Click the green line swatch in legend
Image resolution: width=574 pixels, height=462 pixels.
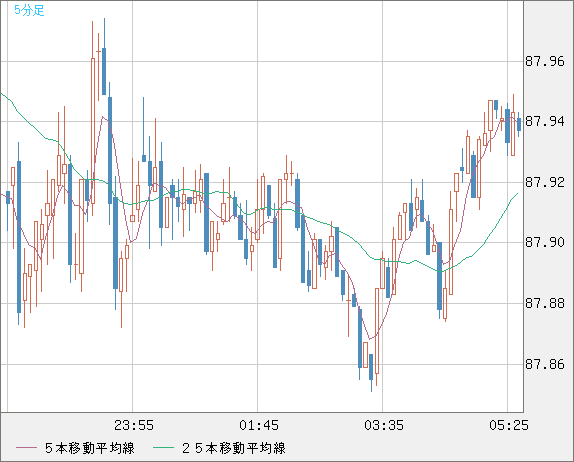tap(163, 448)
